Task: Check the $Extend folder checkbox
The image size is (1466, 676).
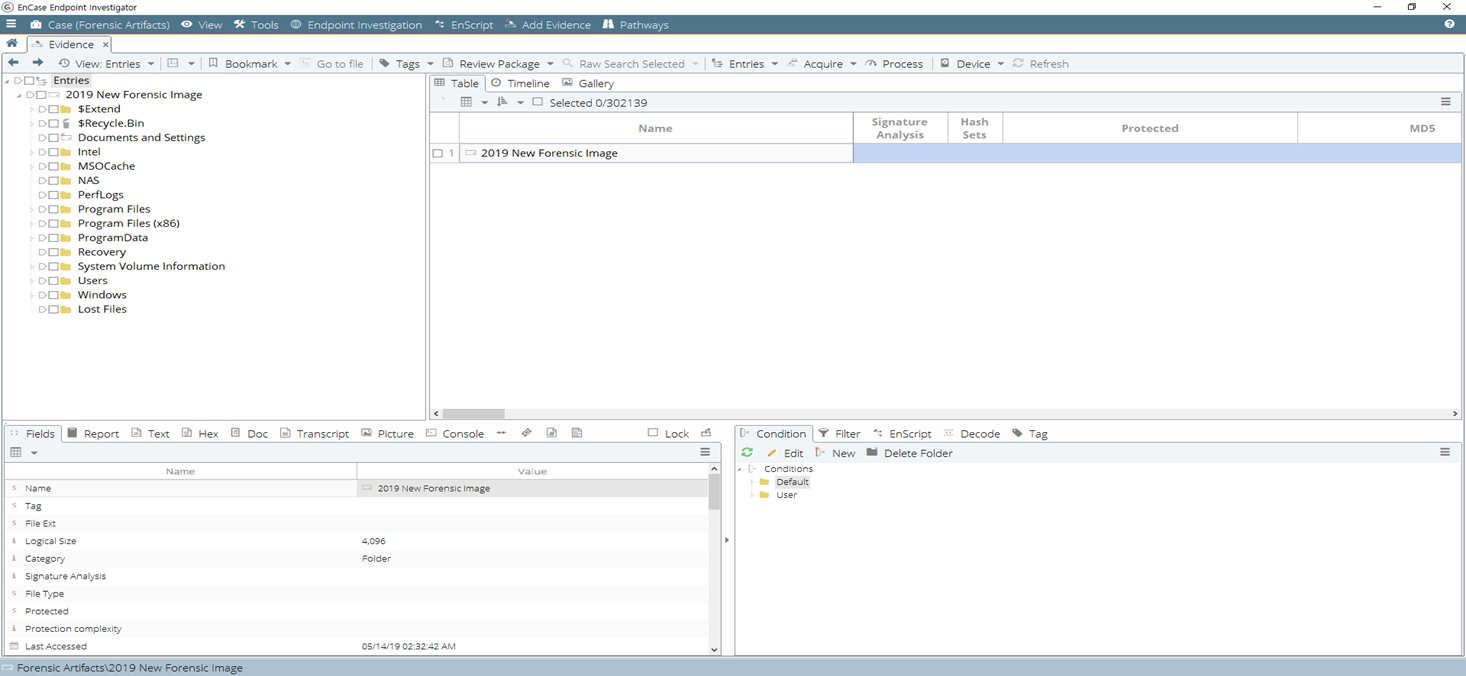Action: click(54, 109)
